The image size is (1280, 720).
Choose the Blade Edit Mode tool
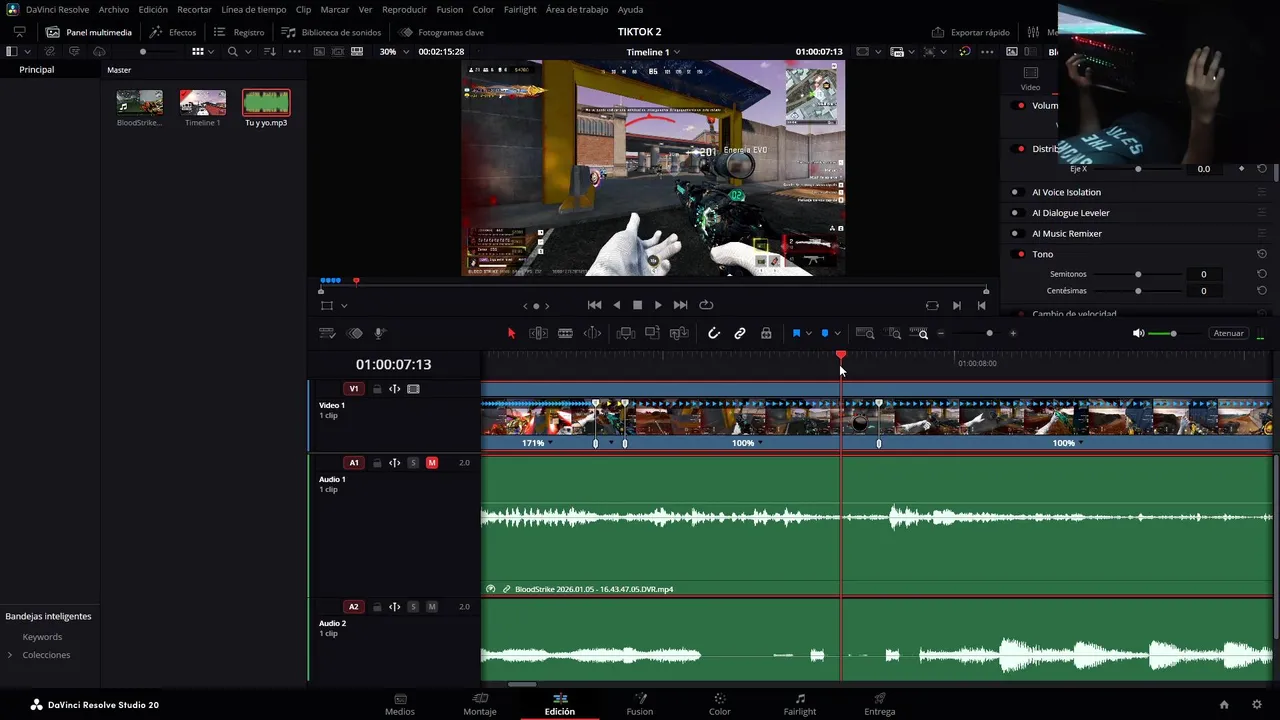[565, 333]
